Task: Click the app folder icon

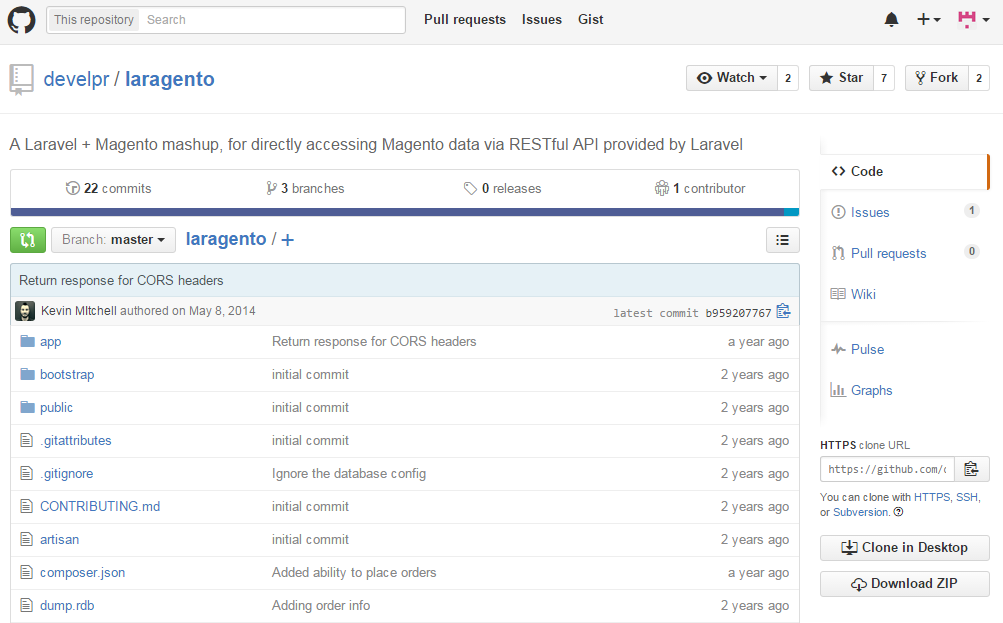Action: point(27,341)
